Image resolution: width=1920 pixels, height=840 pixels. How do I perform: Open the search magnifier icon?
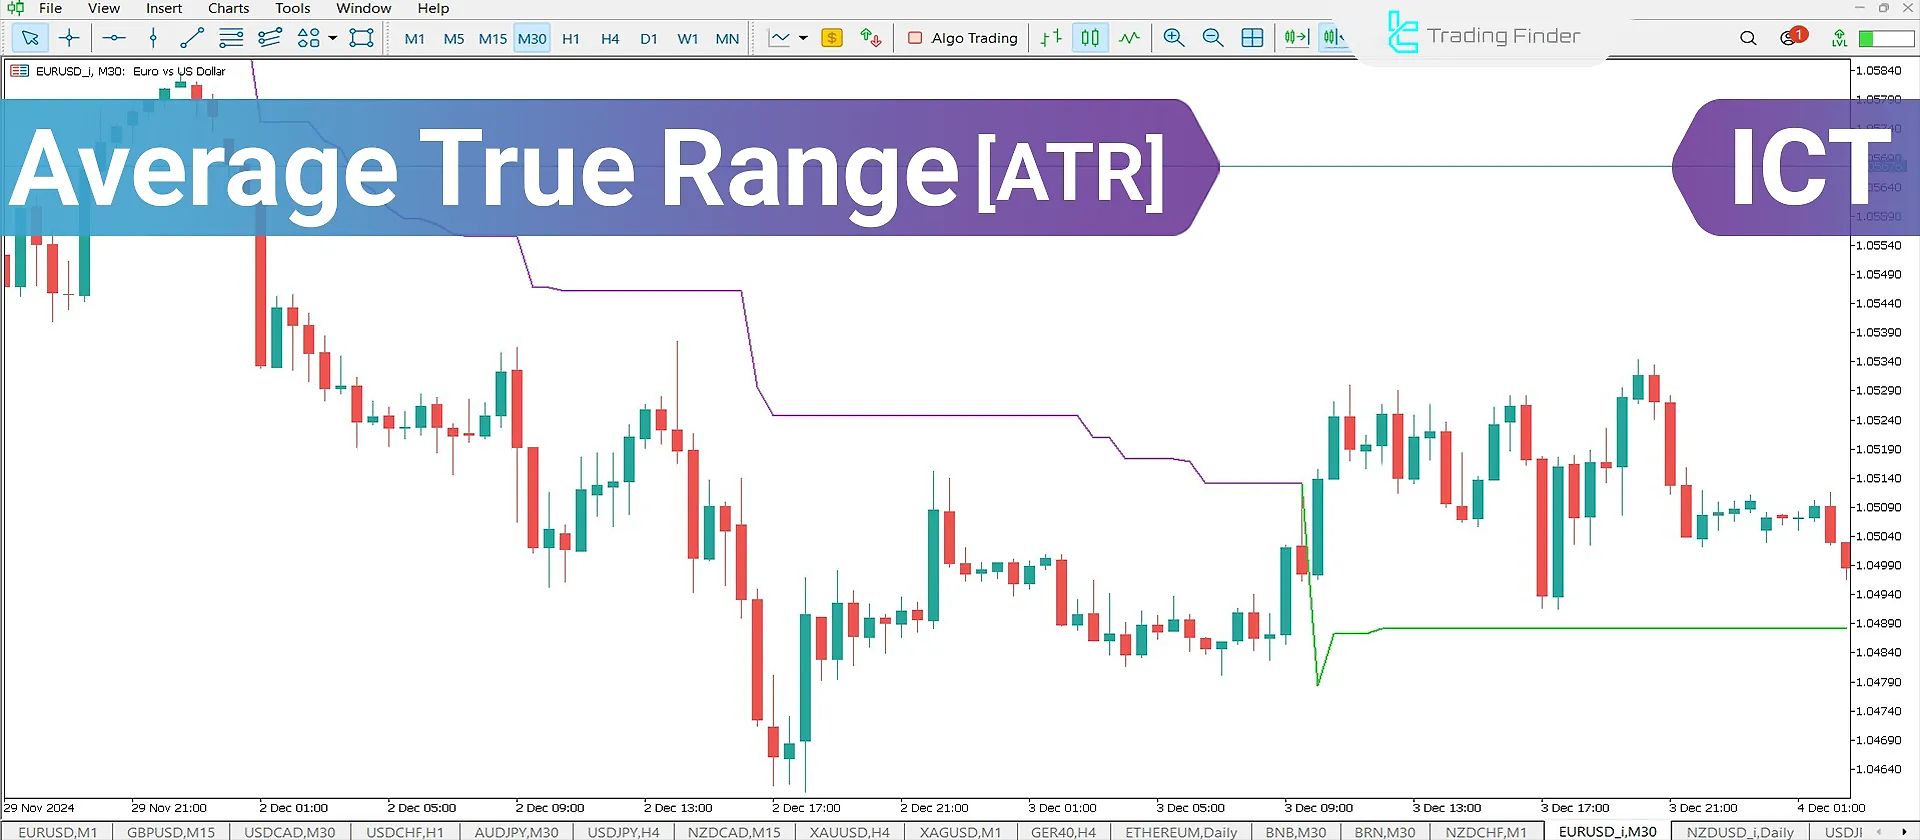click(x=1748, y=38)
